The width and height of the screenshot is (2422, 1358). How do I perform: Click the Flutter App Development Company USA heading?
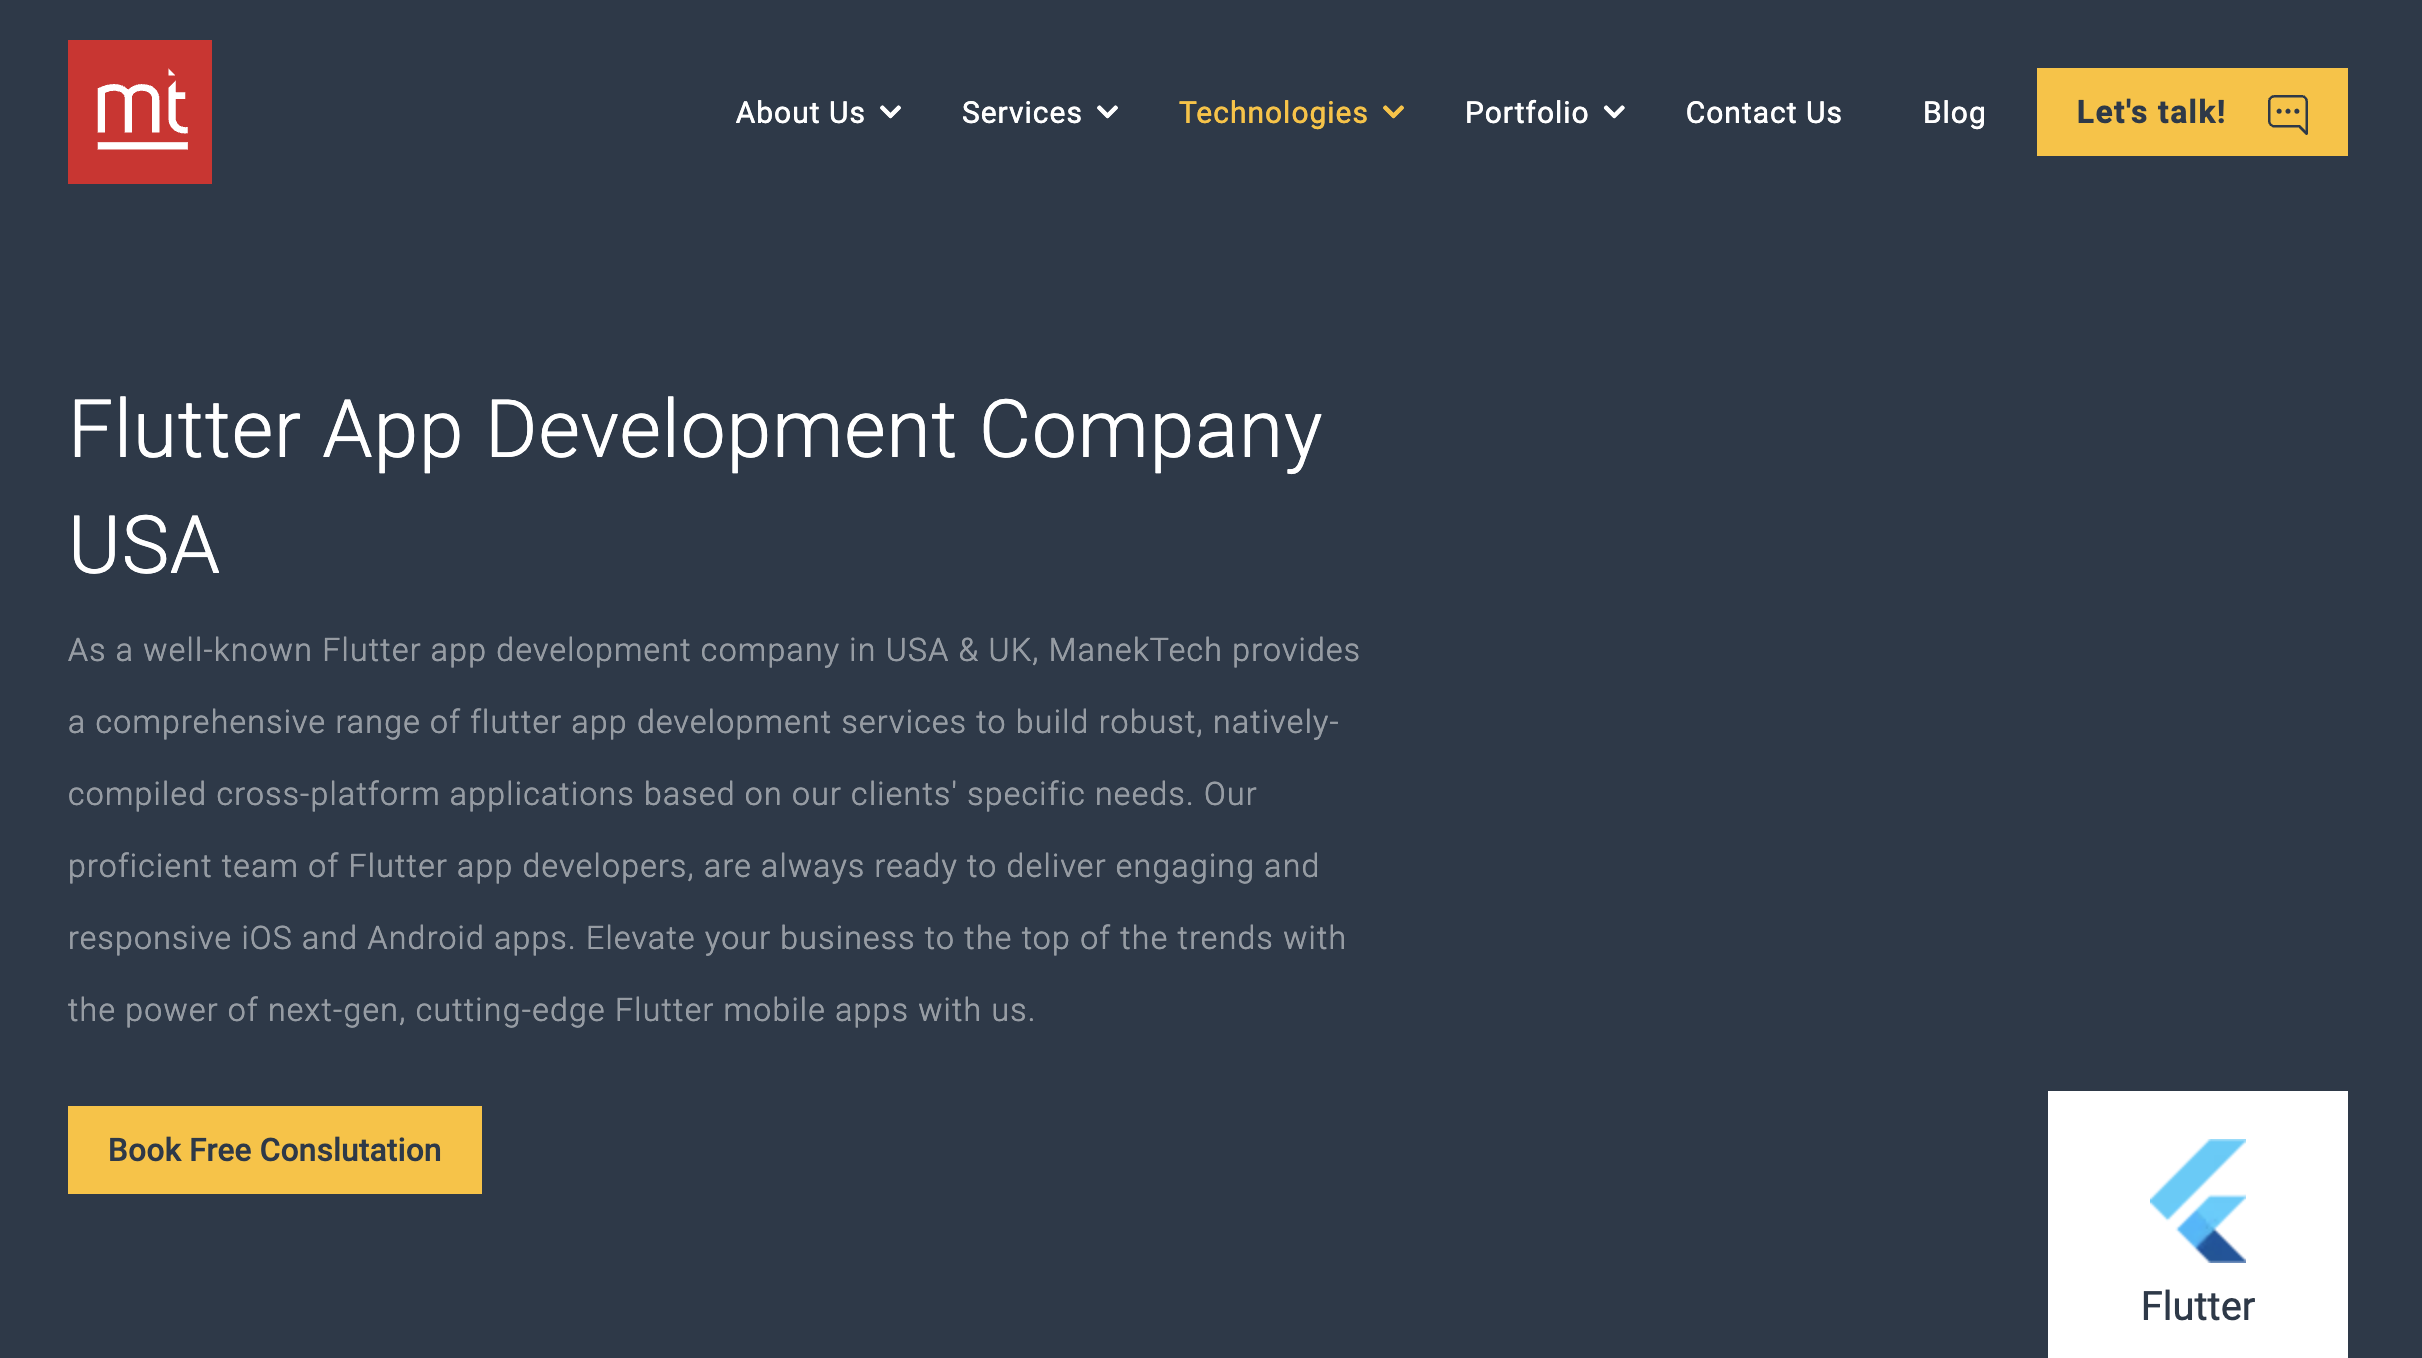tap(695, 487)
